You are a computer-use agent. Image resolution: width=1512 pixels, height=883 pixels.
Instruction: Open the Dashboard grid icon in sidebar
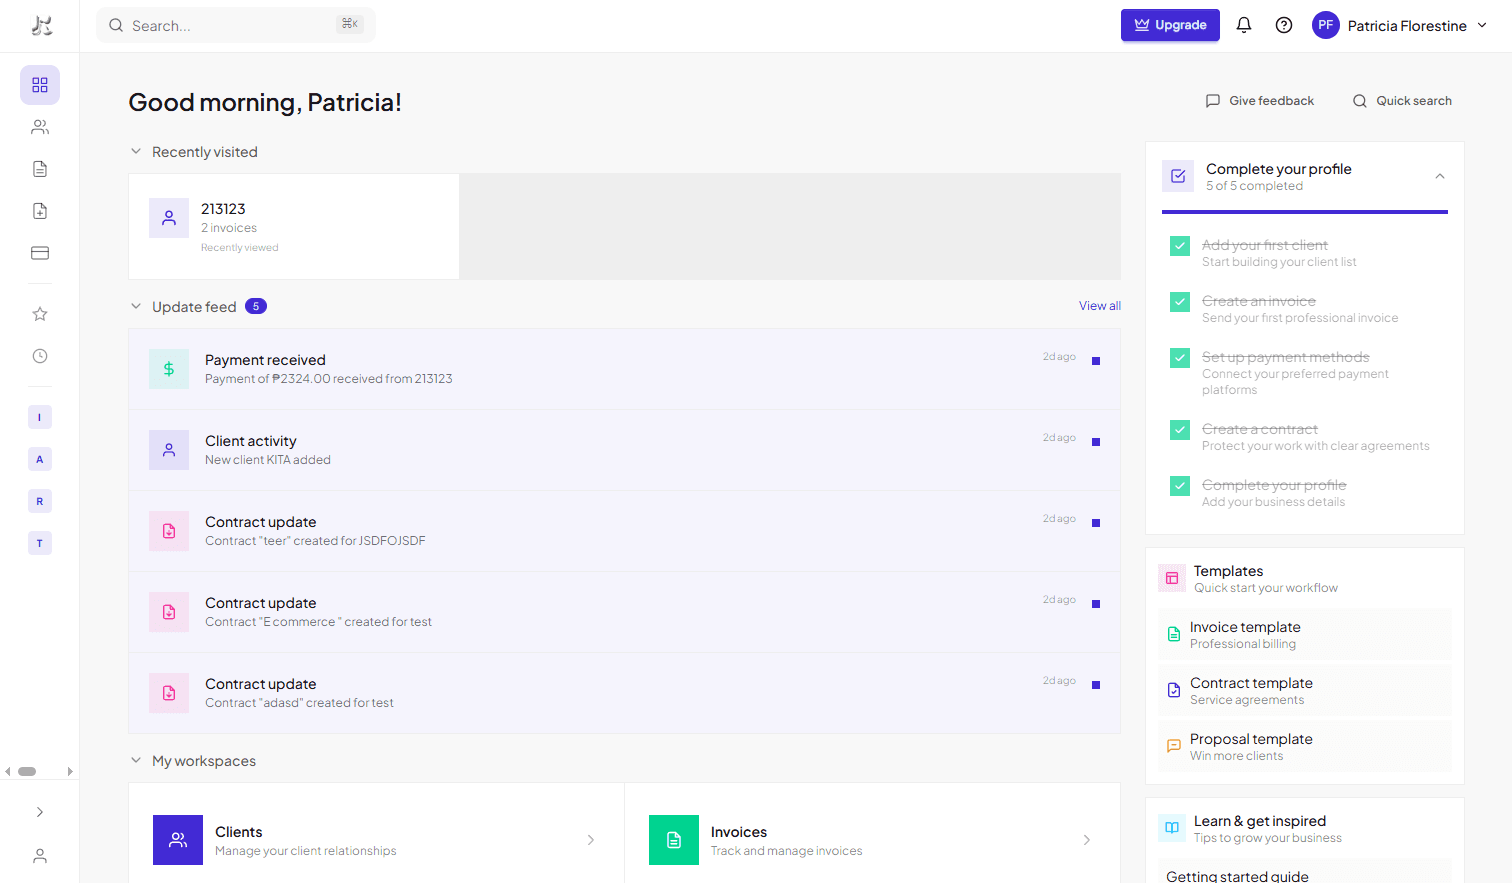point(40,85)
